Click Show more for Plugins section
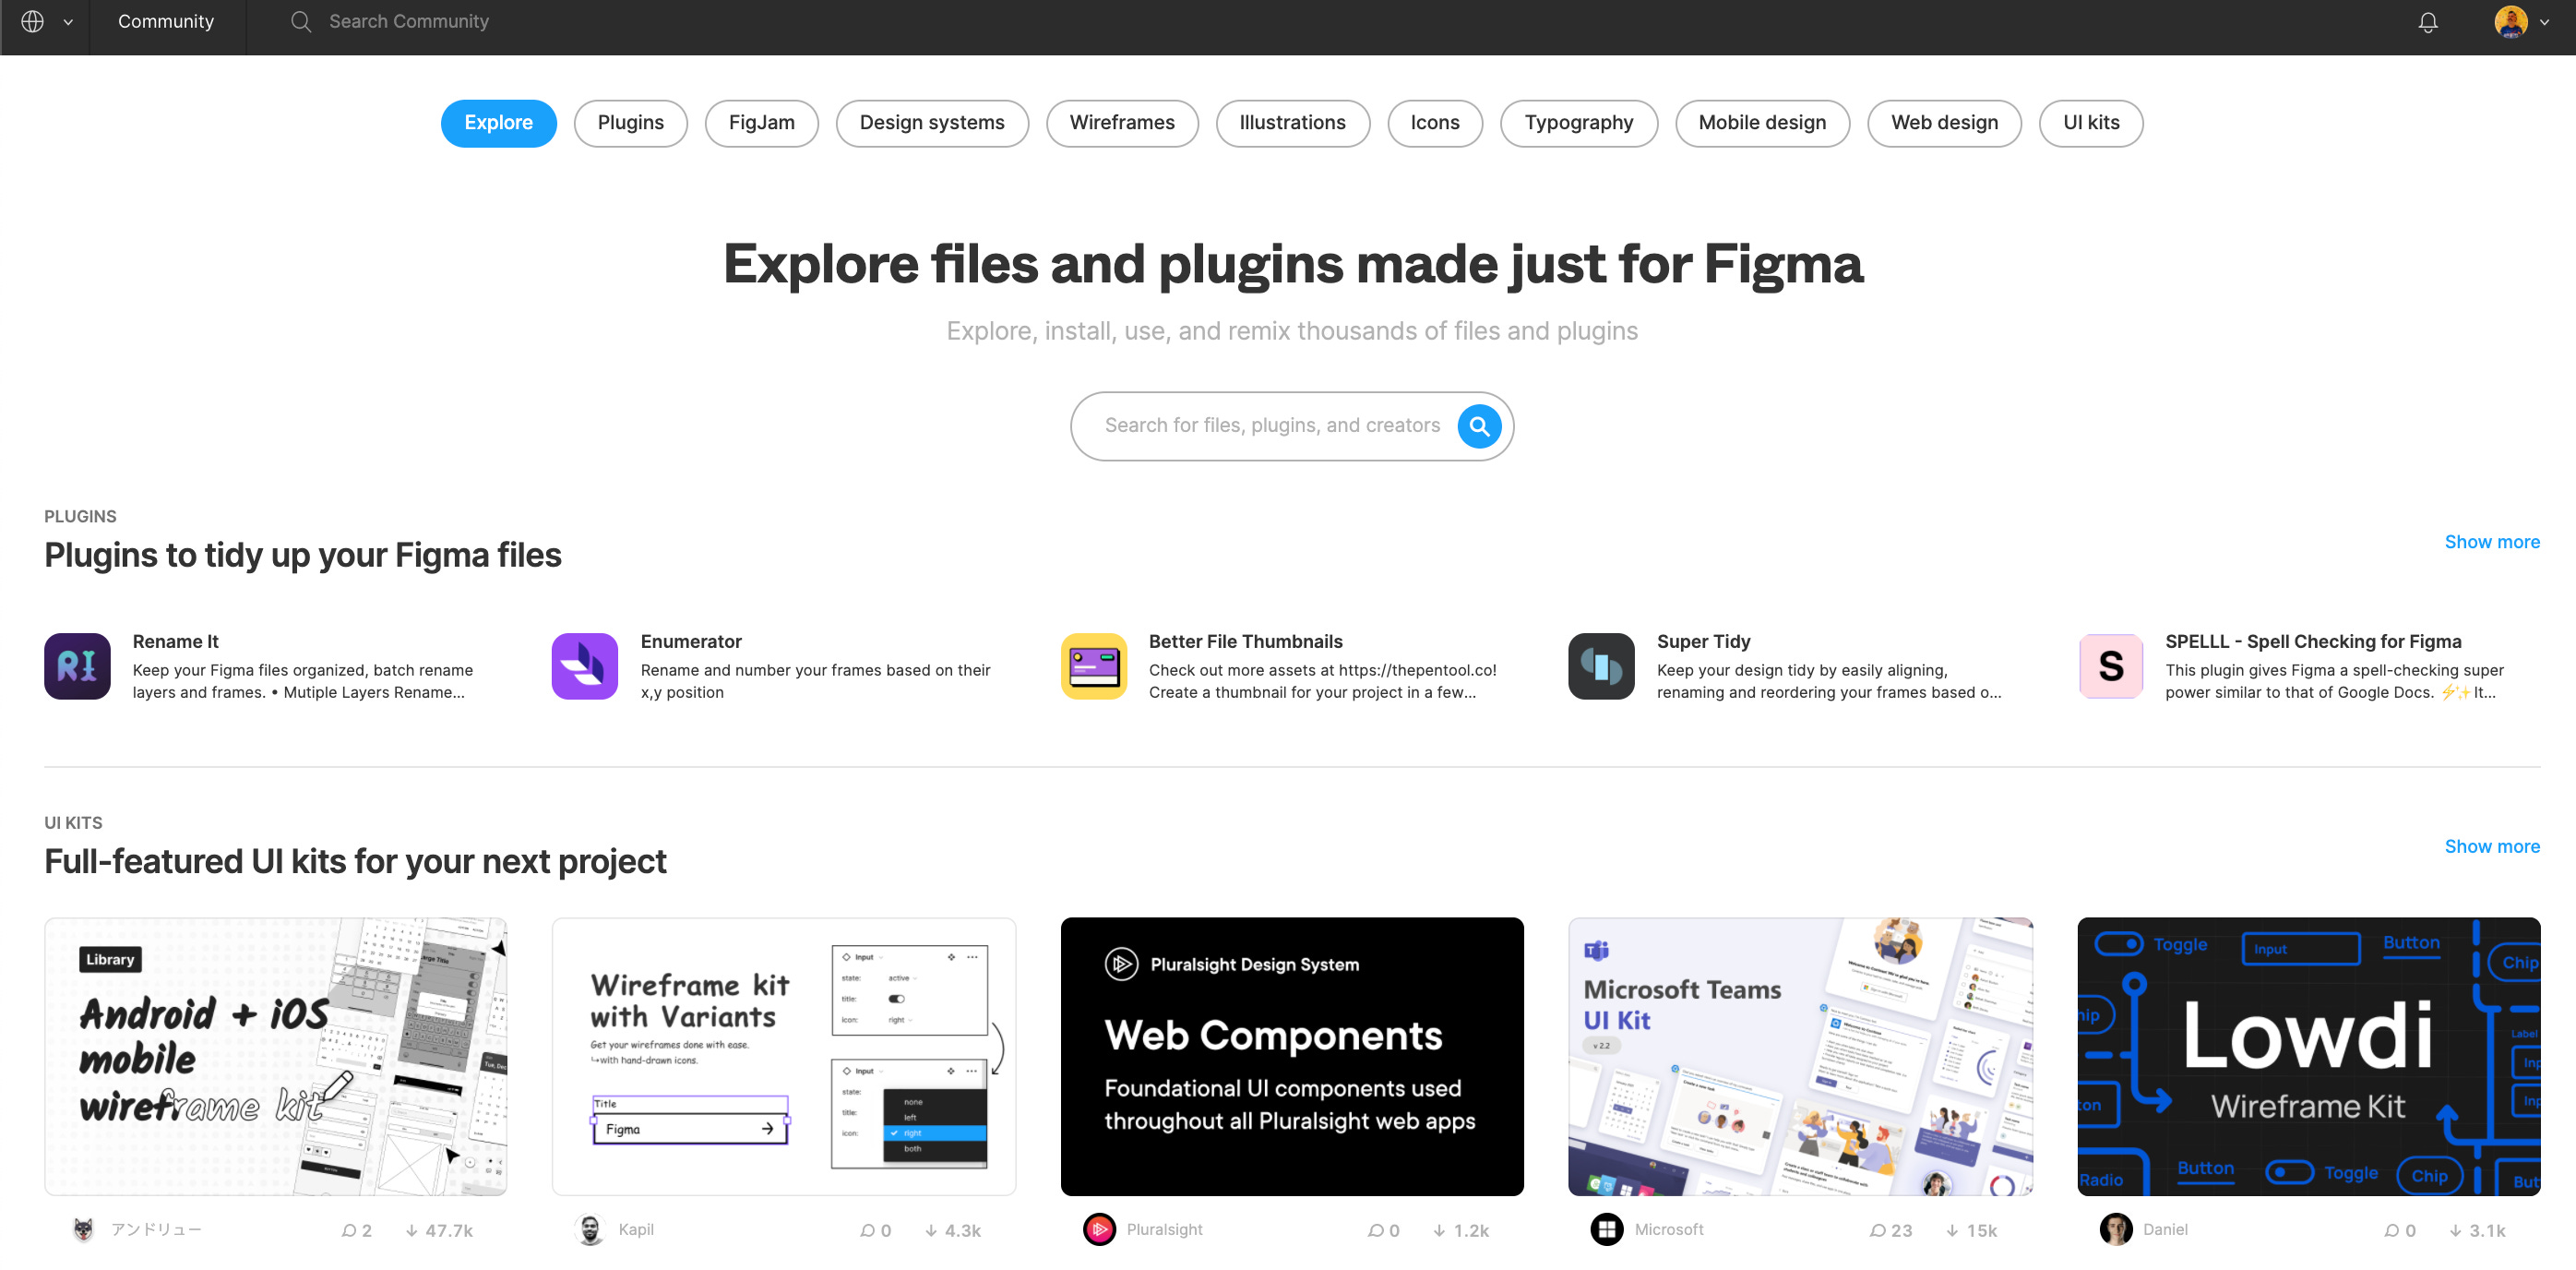Image resolution: width=2576 pixels, height=1270 pixels. point(2491,542)
